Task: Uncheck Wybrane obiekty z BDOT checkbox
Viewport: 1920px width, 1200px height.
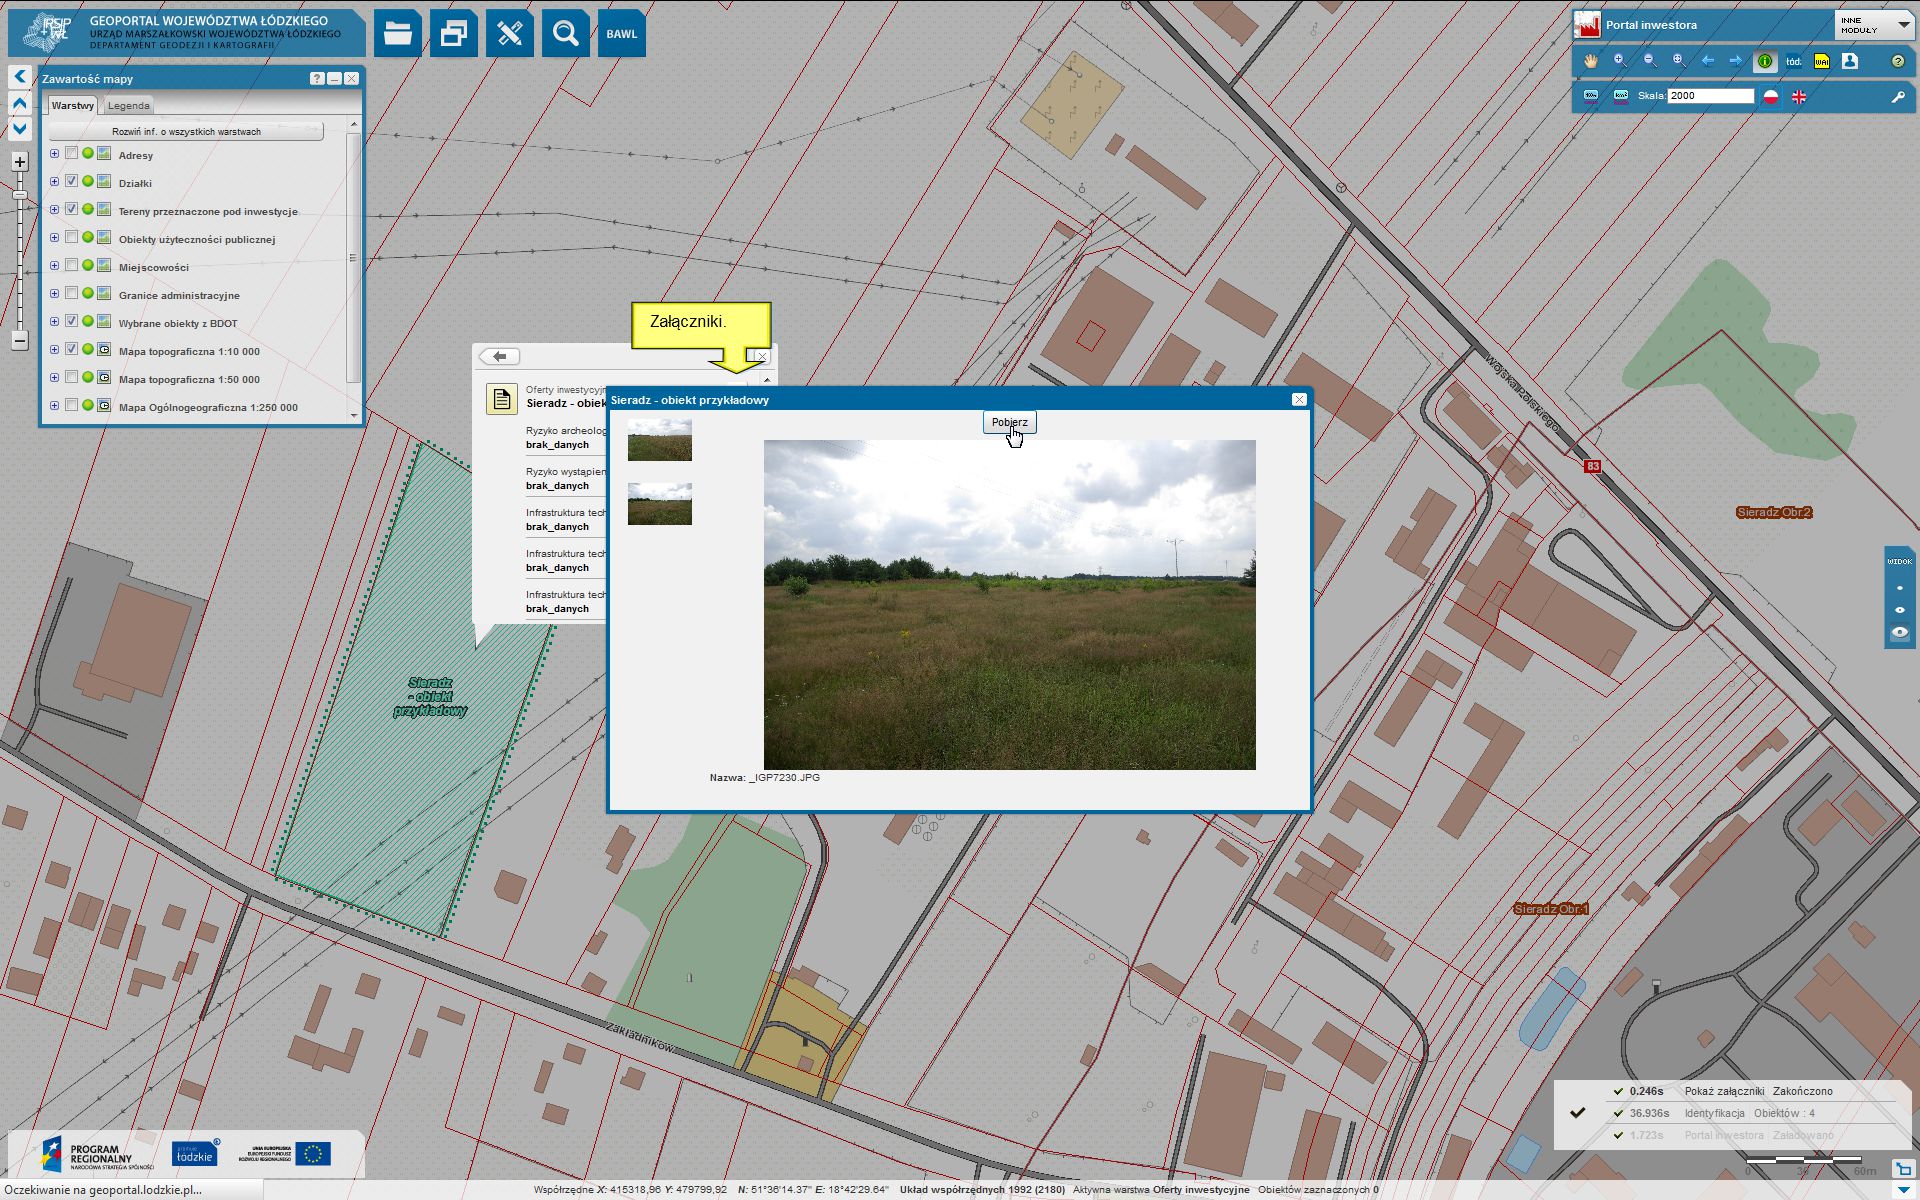Action: [71, 322]
